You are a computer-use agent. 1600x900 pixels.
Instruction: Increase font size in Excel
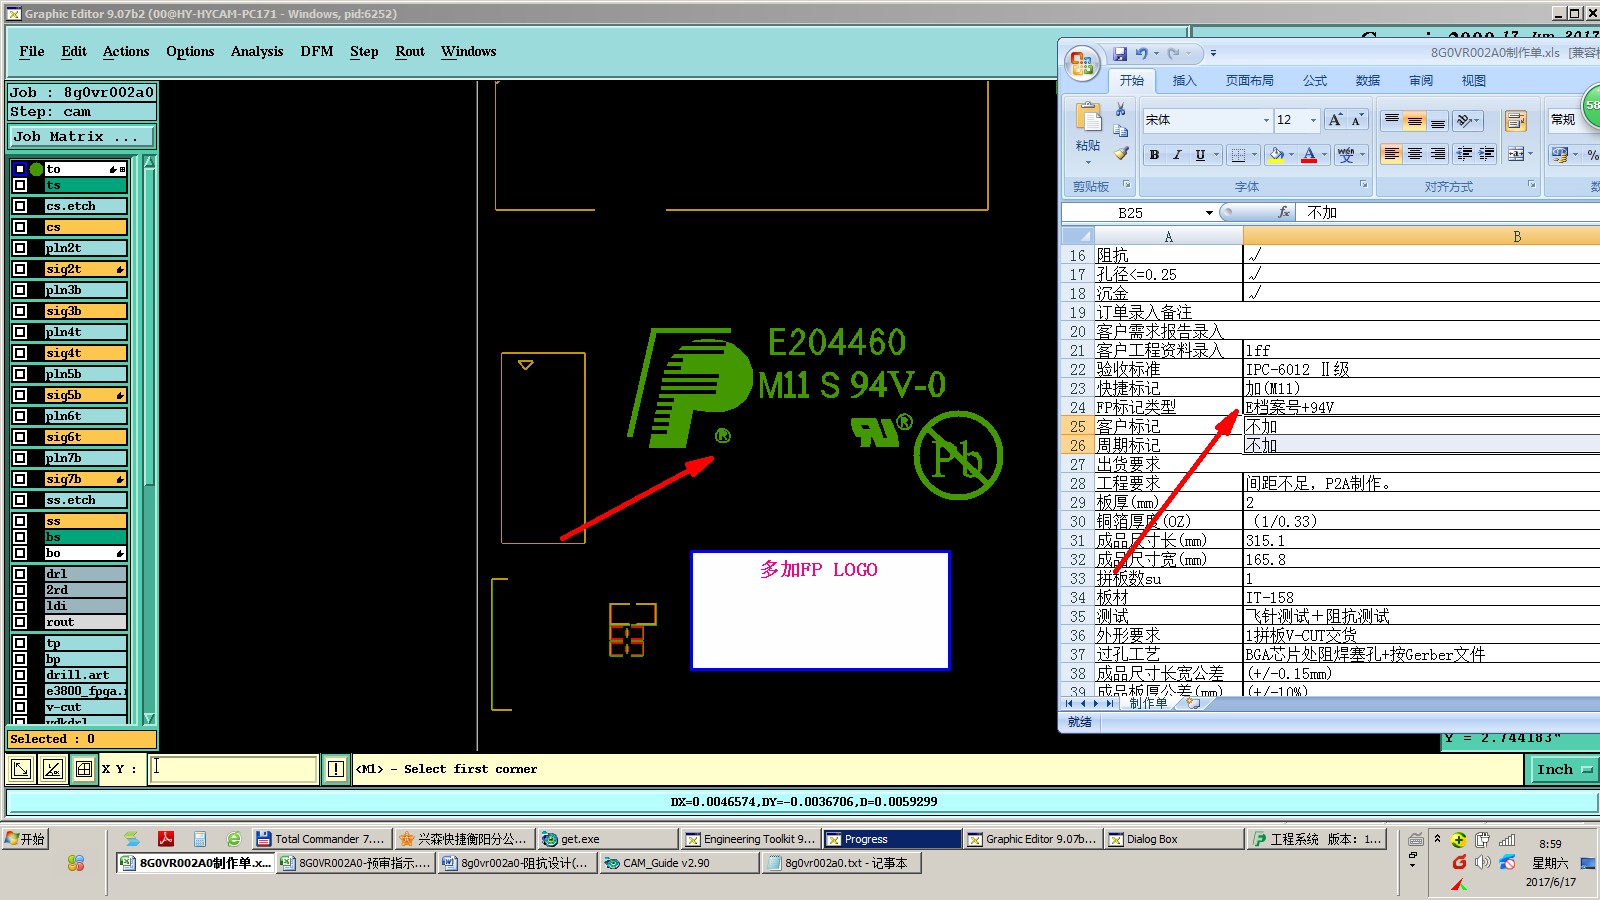tap(1335, 120)
